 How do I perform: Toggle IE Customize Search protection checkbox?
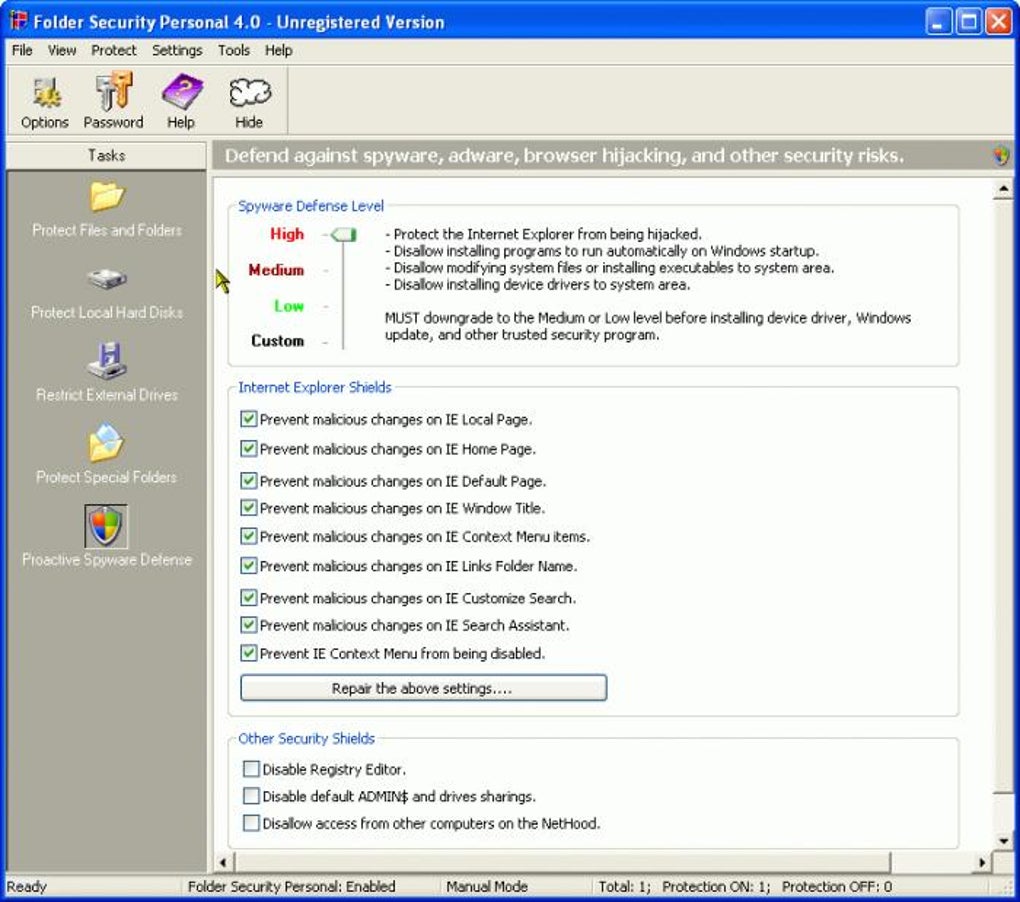(x=248, y=598)
